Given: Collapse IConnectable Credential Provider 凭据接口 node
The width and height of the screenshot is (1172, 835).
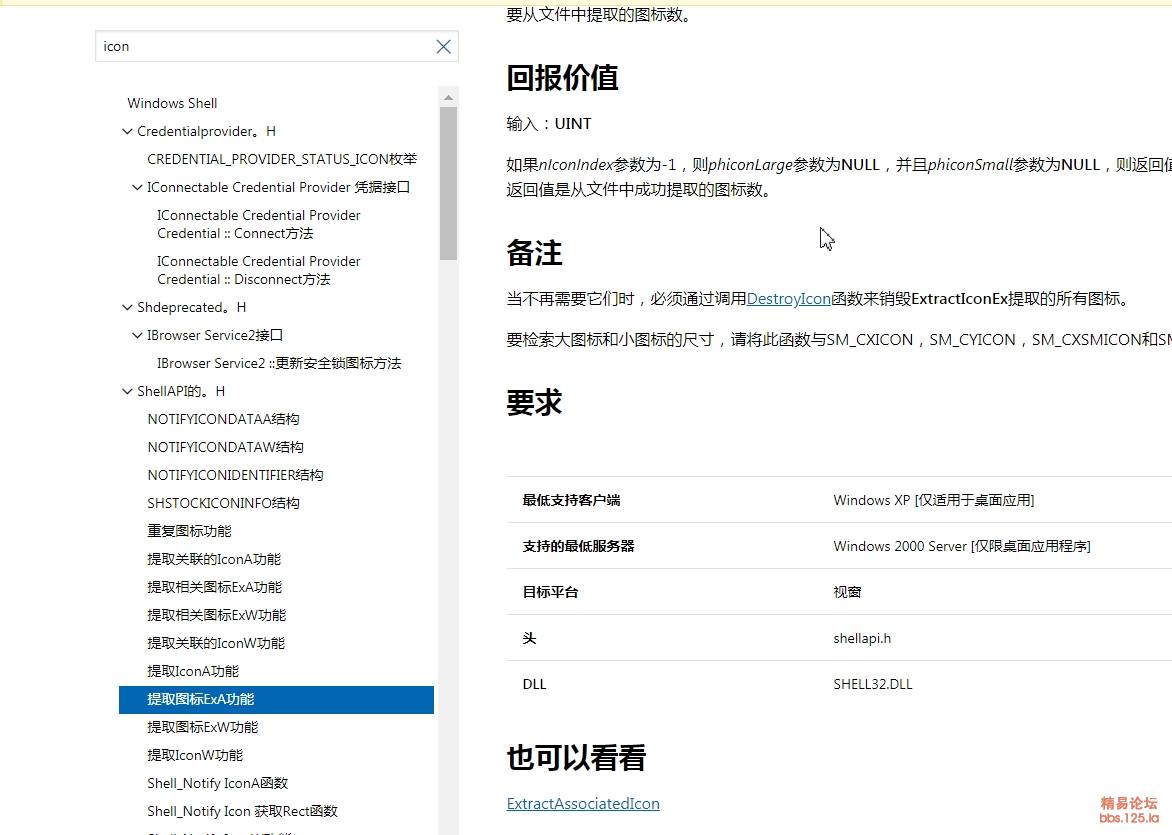Looking at the screenshot, I should point(137,188).
